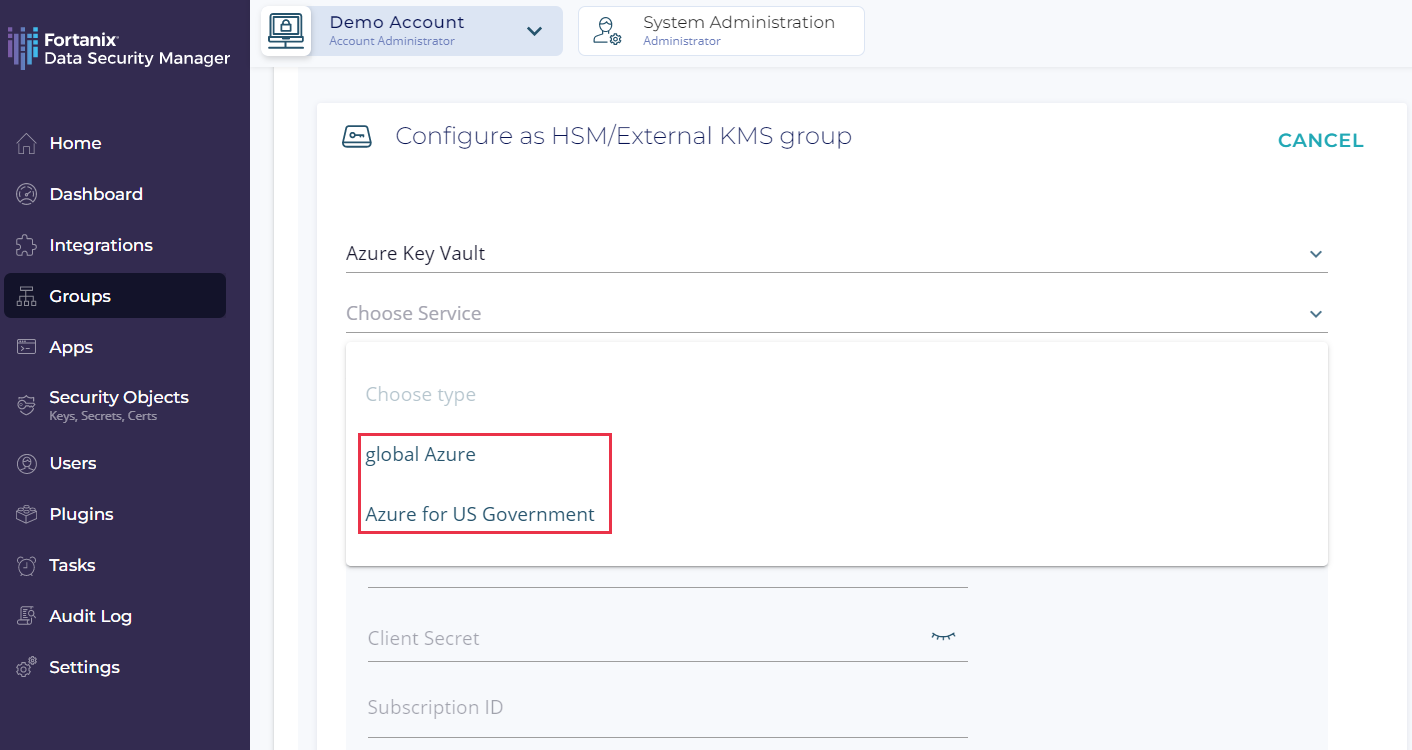Expand the Choose Service dropdown
The image size is (1412, 750).
(x=835, y=314)
